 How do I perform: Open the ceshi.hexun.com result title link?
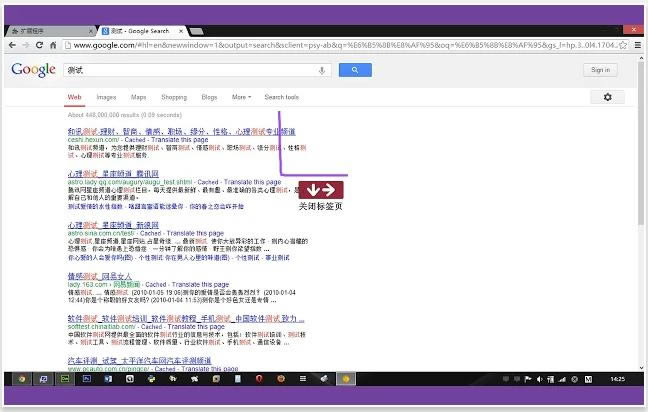[181, 131]
